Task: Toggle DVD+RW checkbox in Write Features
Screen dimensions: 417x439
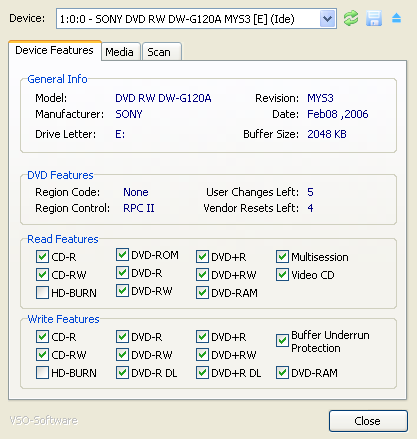Action: 202,355
